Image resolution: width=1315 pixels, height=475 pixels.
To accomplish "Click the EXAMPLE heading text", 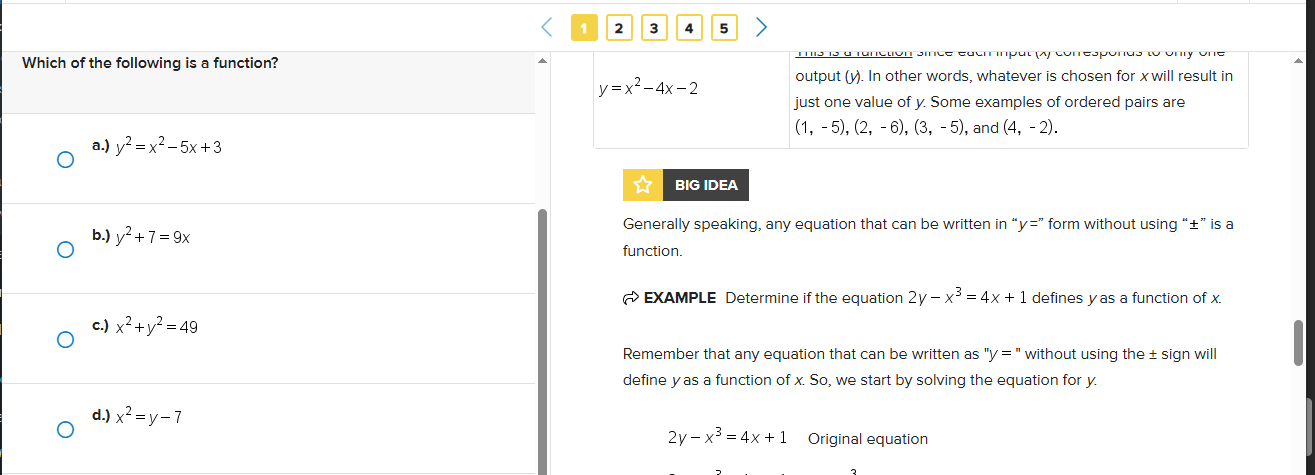I will (x=680, y=298).
